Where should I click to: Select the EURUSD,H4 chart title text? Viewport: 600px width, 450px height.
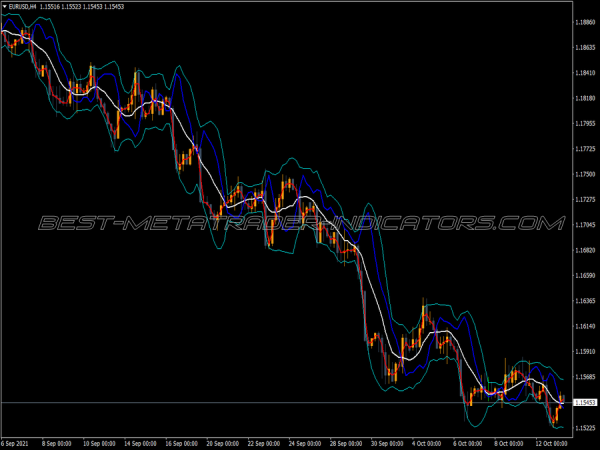click(x=23, y=7)
